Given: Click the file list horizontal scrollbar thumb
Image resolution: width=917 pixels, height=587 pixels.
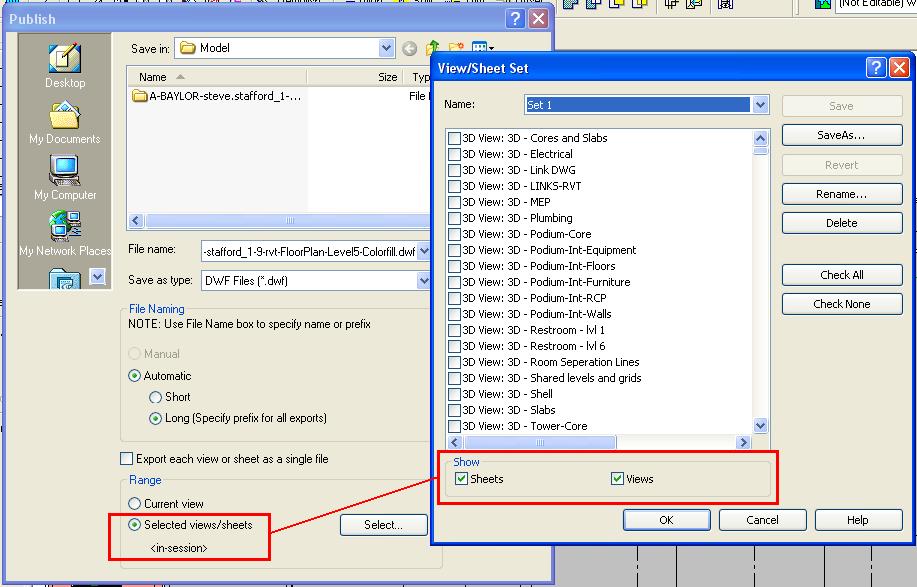Looking at the screenshot, I should [289, 220].
